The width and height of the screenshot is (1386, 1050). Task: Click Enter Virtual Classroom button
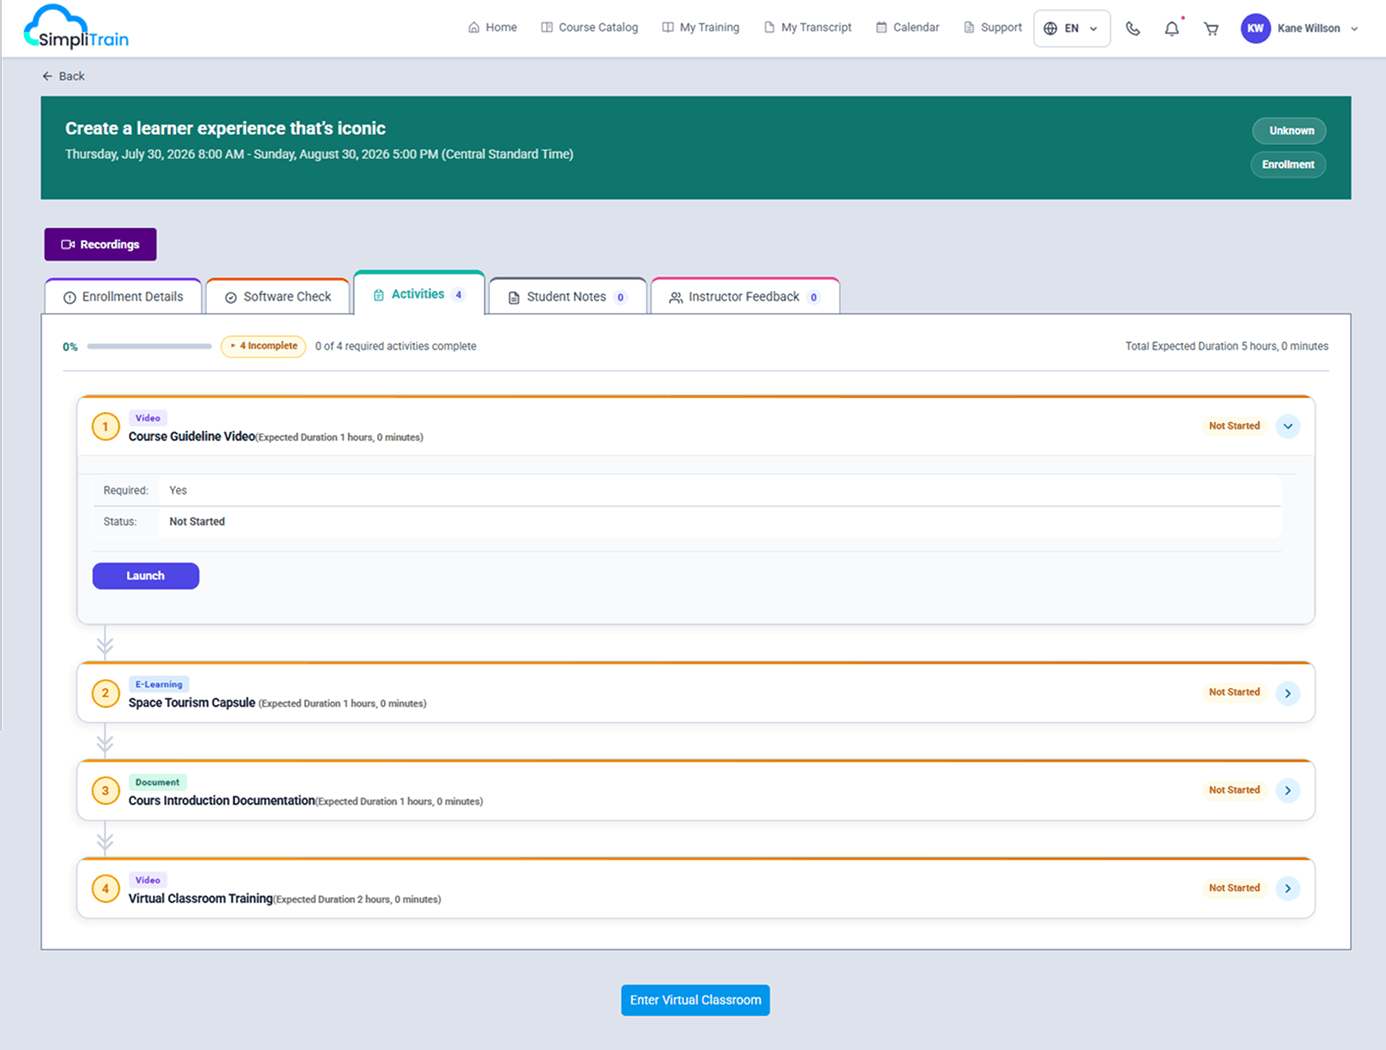(x=695, y=1000)
